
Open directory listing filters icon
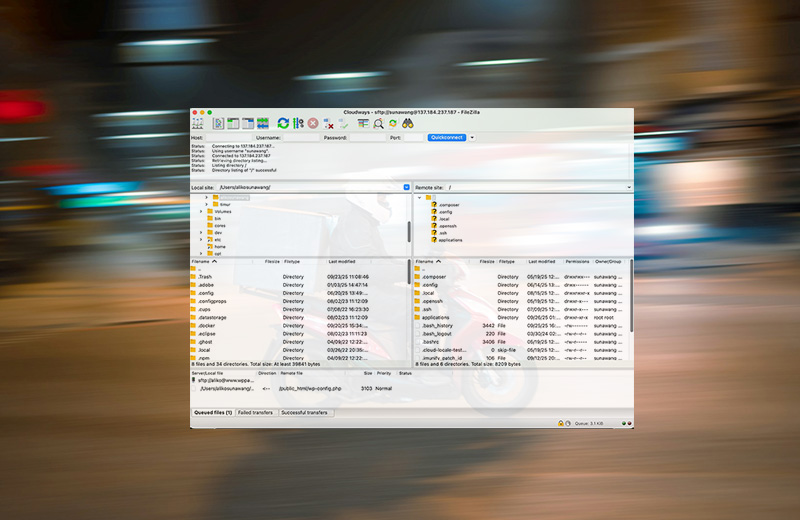(x=364, y=123)
